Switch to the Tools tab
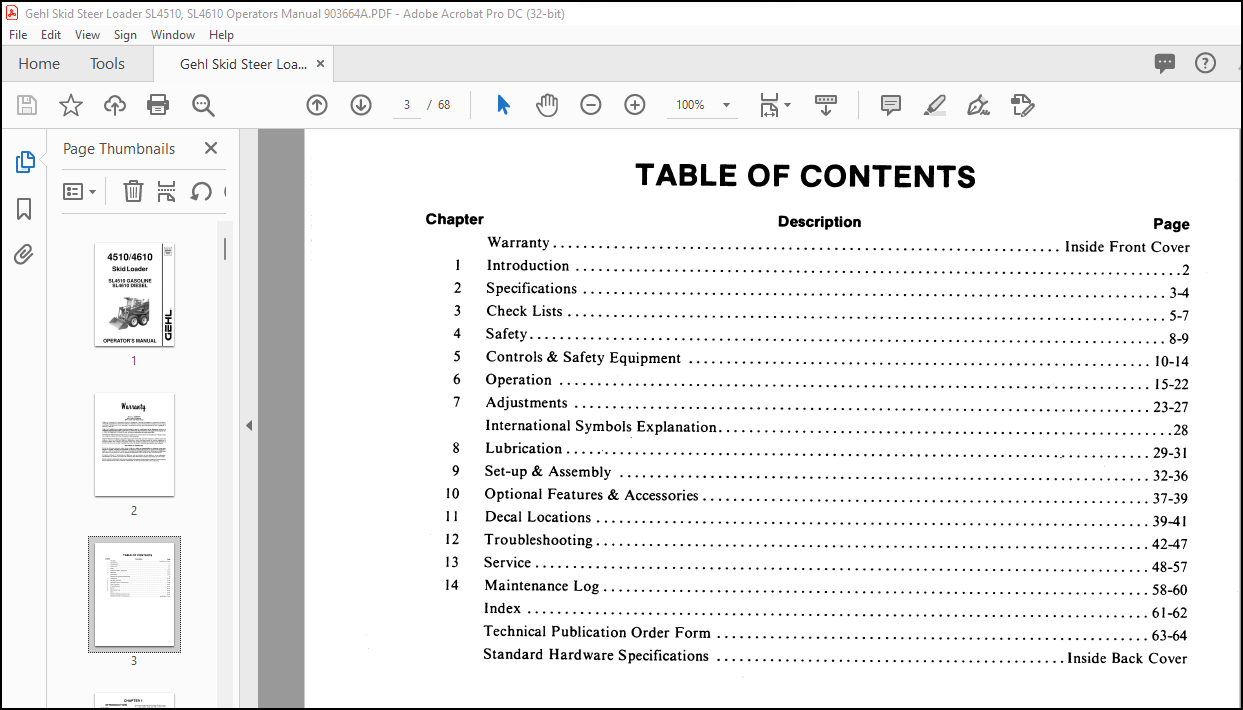This screenshot has height=710, width=1243. (x=107, y=63)
